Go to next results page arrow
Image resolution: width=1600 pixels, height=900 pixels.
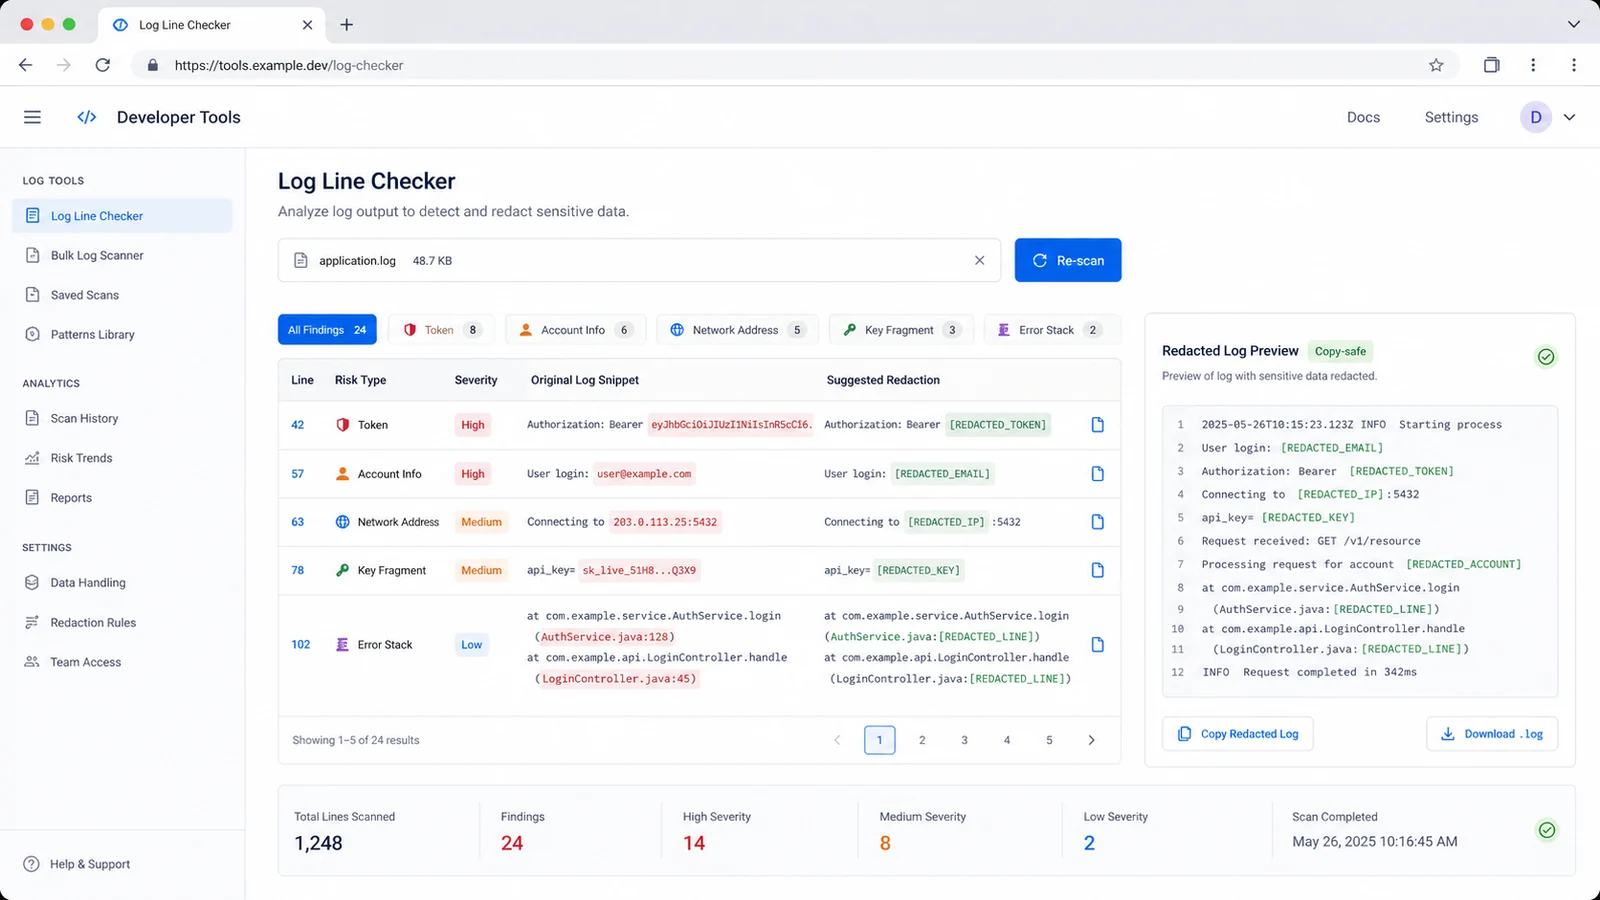coord(1091,740)
